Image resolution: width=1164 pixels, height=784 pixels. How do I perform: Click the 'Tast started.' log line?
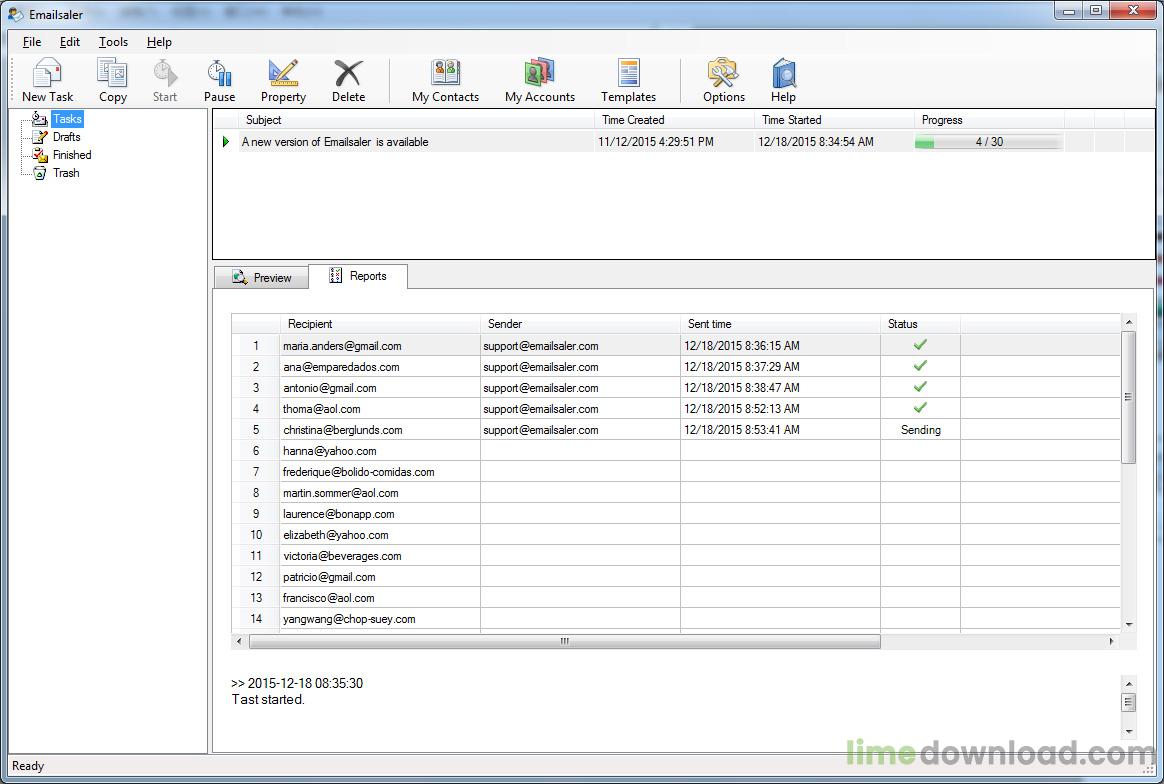(x=268, y=699)
